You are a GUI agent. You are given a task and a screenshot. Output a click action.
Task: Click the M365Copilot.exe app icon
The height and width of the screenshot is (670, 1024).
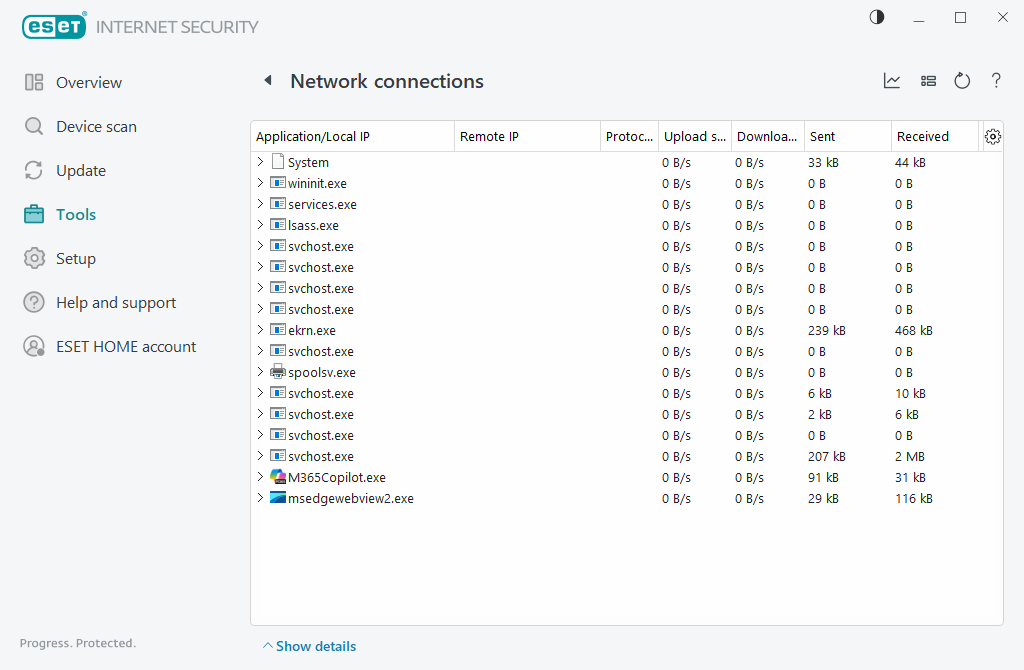pos(278,477)
